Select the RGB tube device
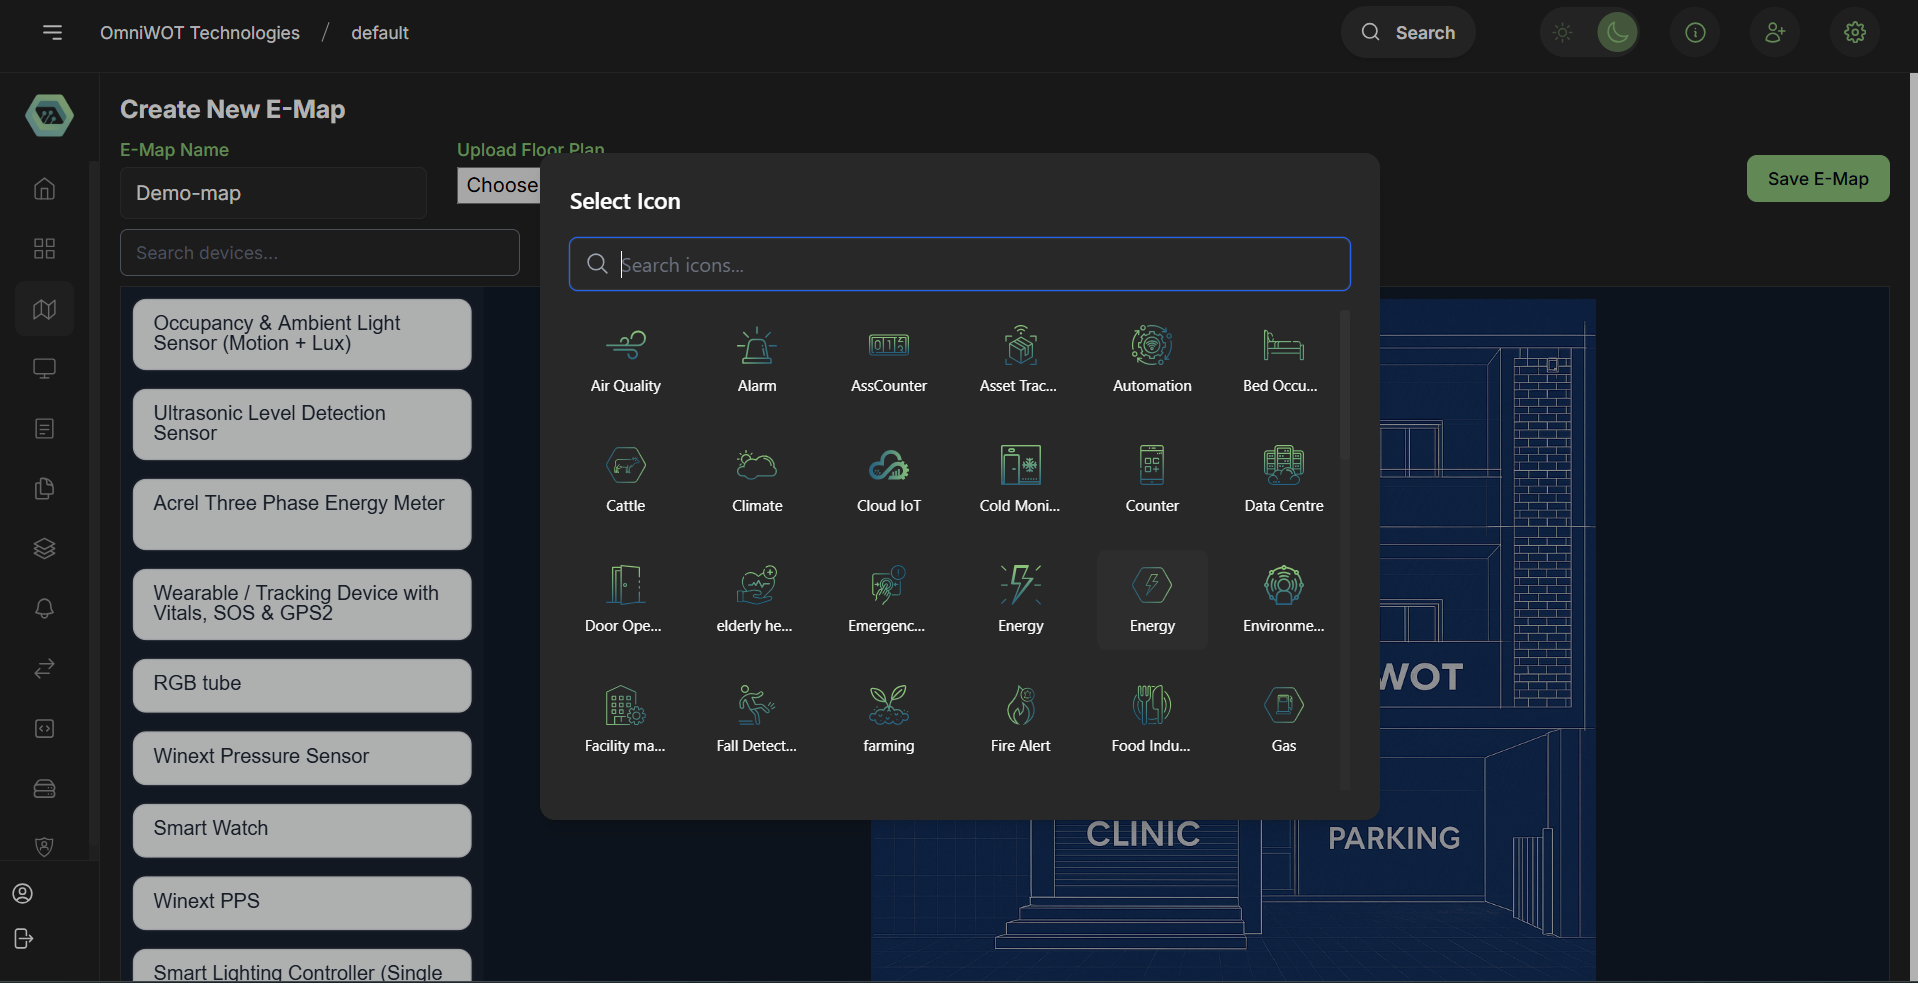Viewport: 1918px width, 983px height. 301,685
